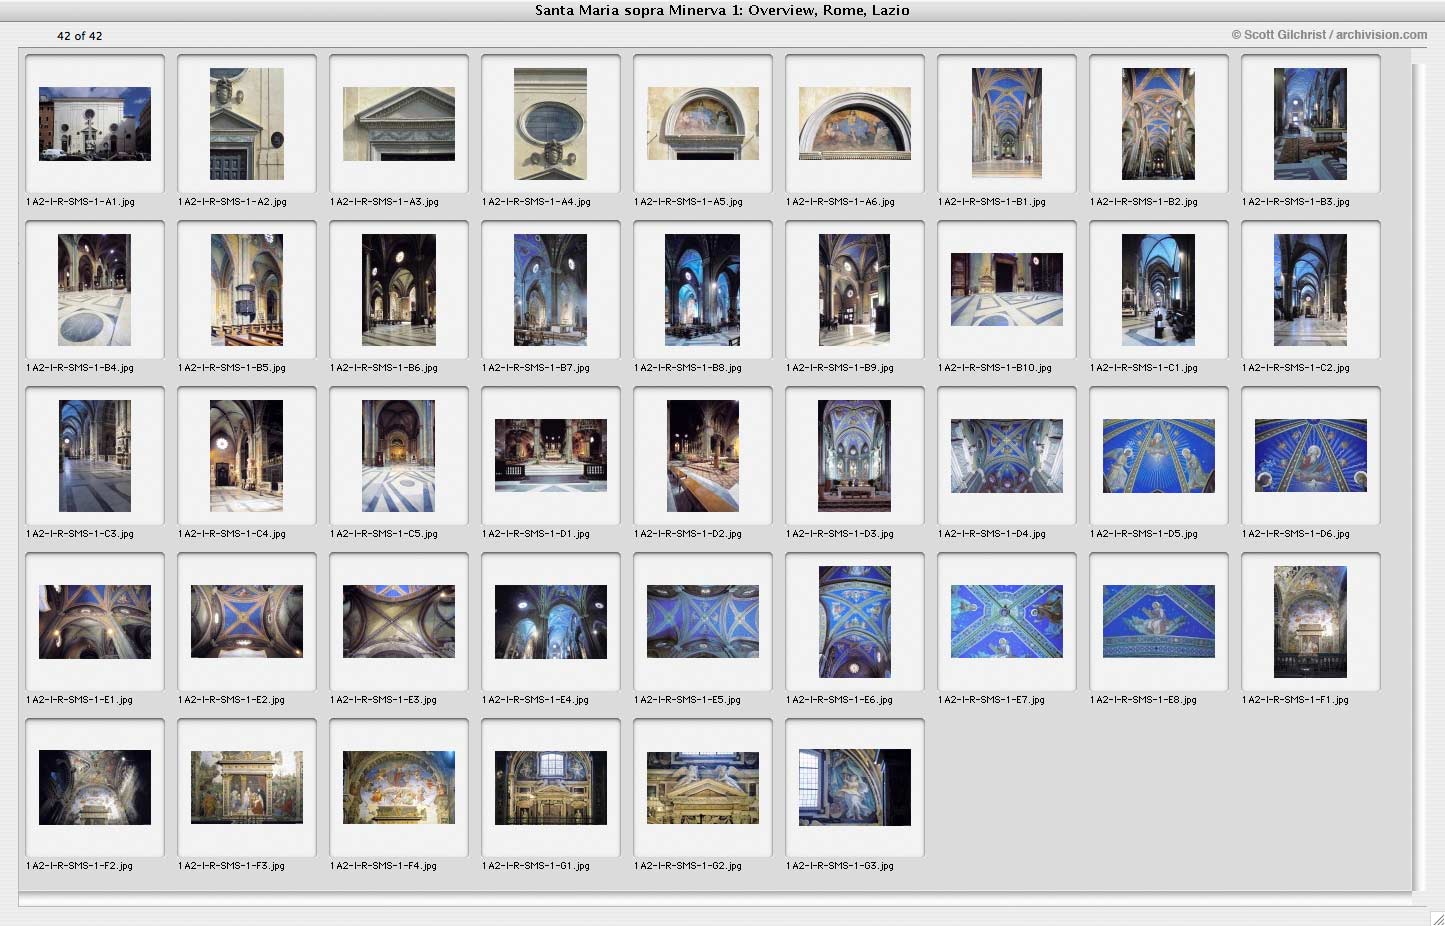Screen dimensions: 1445x926
Task: Click the Santa Maria sopra Minerva title
Action: (722, 10)
